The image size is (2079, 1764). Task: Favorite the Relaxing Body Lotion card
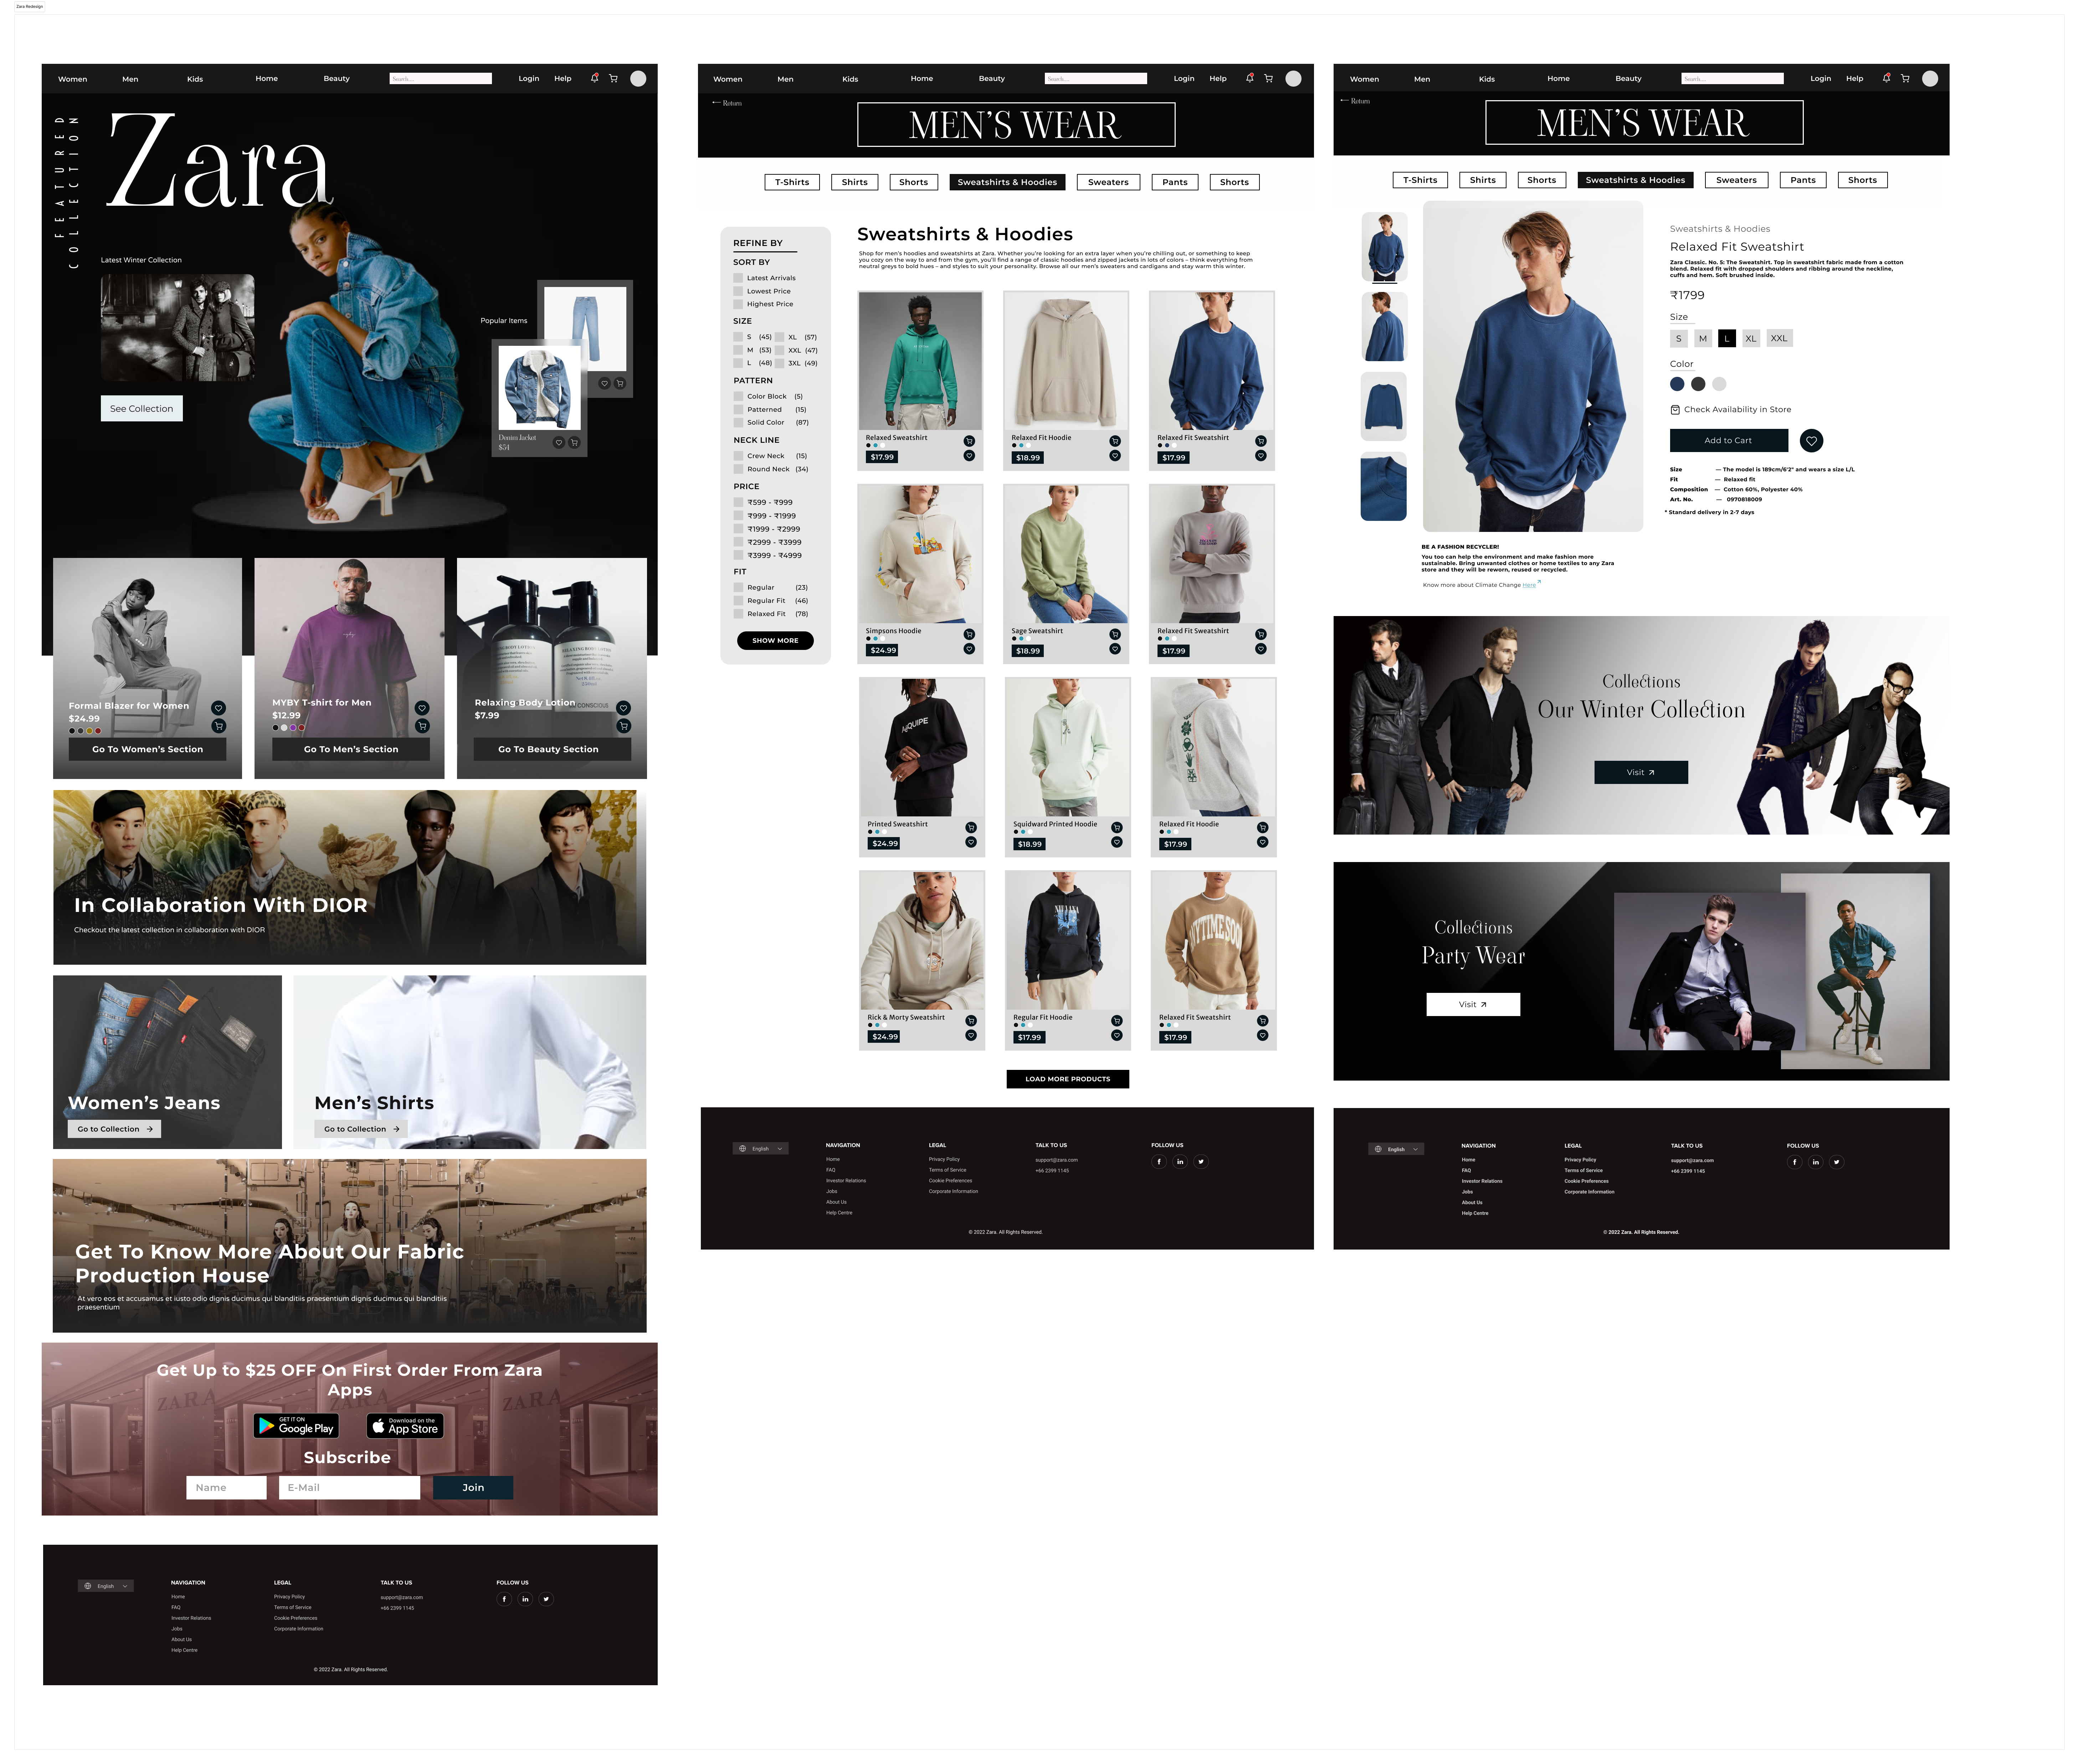(623, 708)
